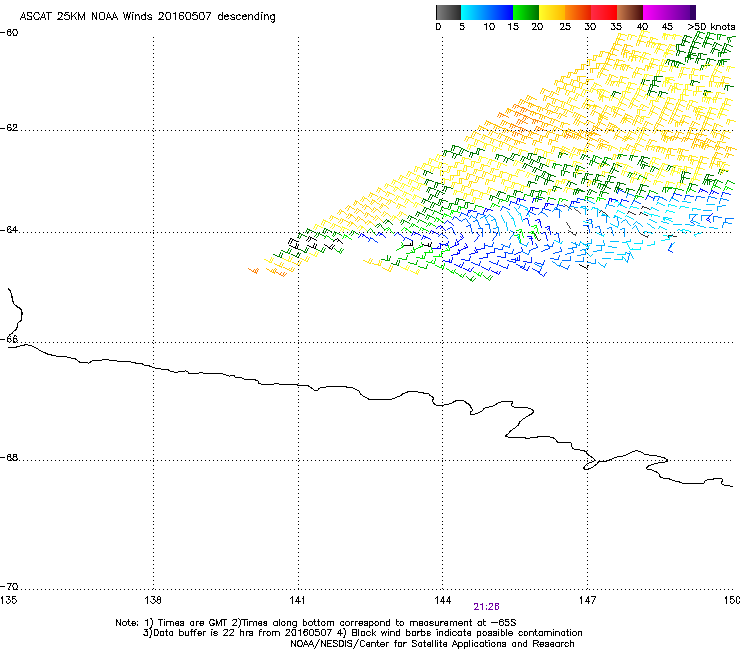Click the chart title 'ASCAT 25KM NOAA Winds 20160507 descending'
The width and height of the screenshot is (740, 650).
147,16
